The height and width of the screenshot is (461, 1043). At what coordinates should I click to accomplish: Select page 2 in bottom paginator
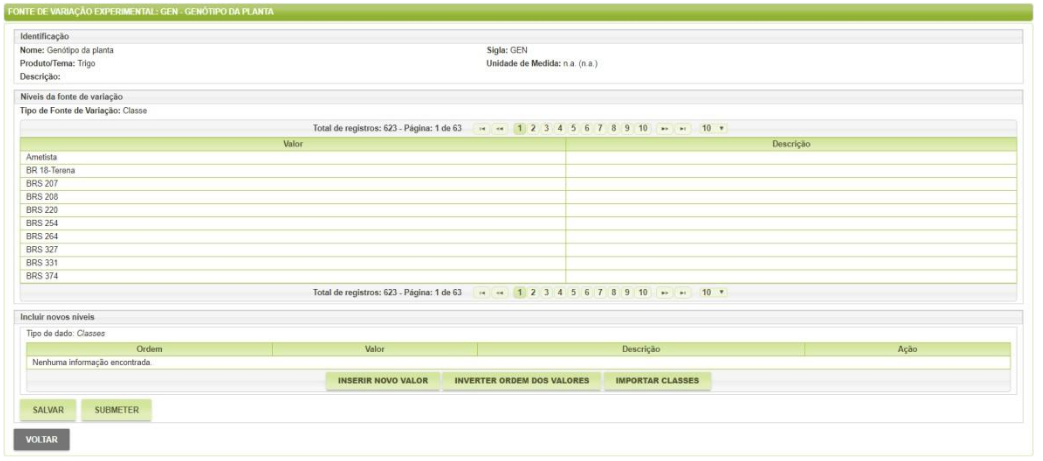coord(533,293)
